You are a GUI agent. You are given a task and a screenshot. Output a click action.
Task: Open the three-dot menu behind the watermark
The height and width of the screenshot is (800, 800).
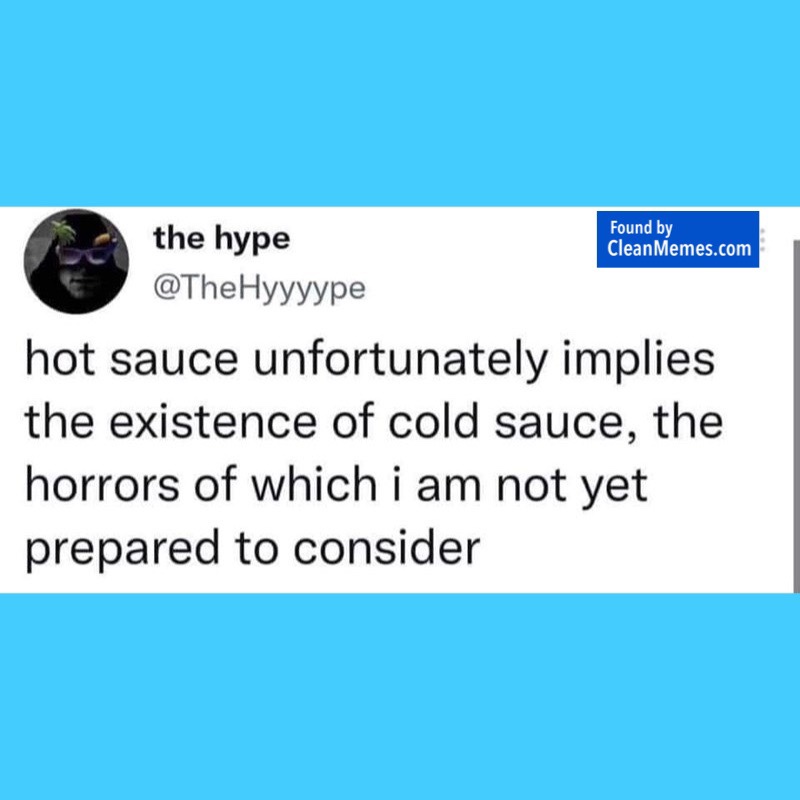pos(763,240)
